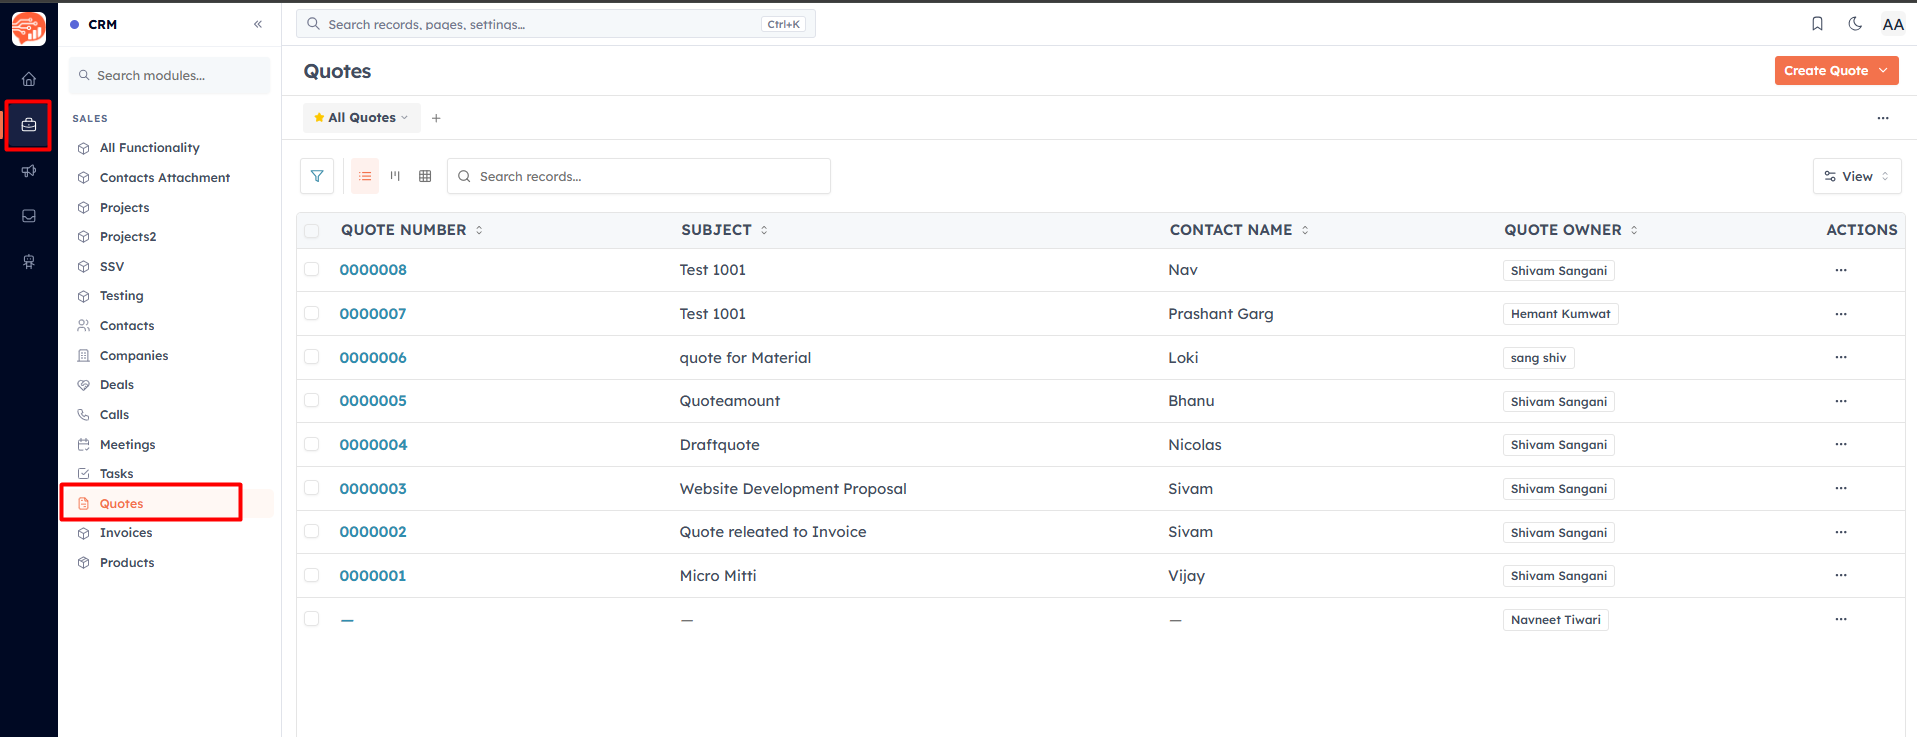Open actions menu for quote 0000006
This screenshot has height=737, width=1917.
pos(1841,357)
